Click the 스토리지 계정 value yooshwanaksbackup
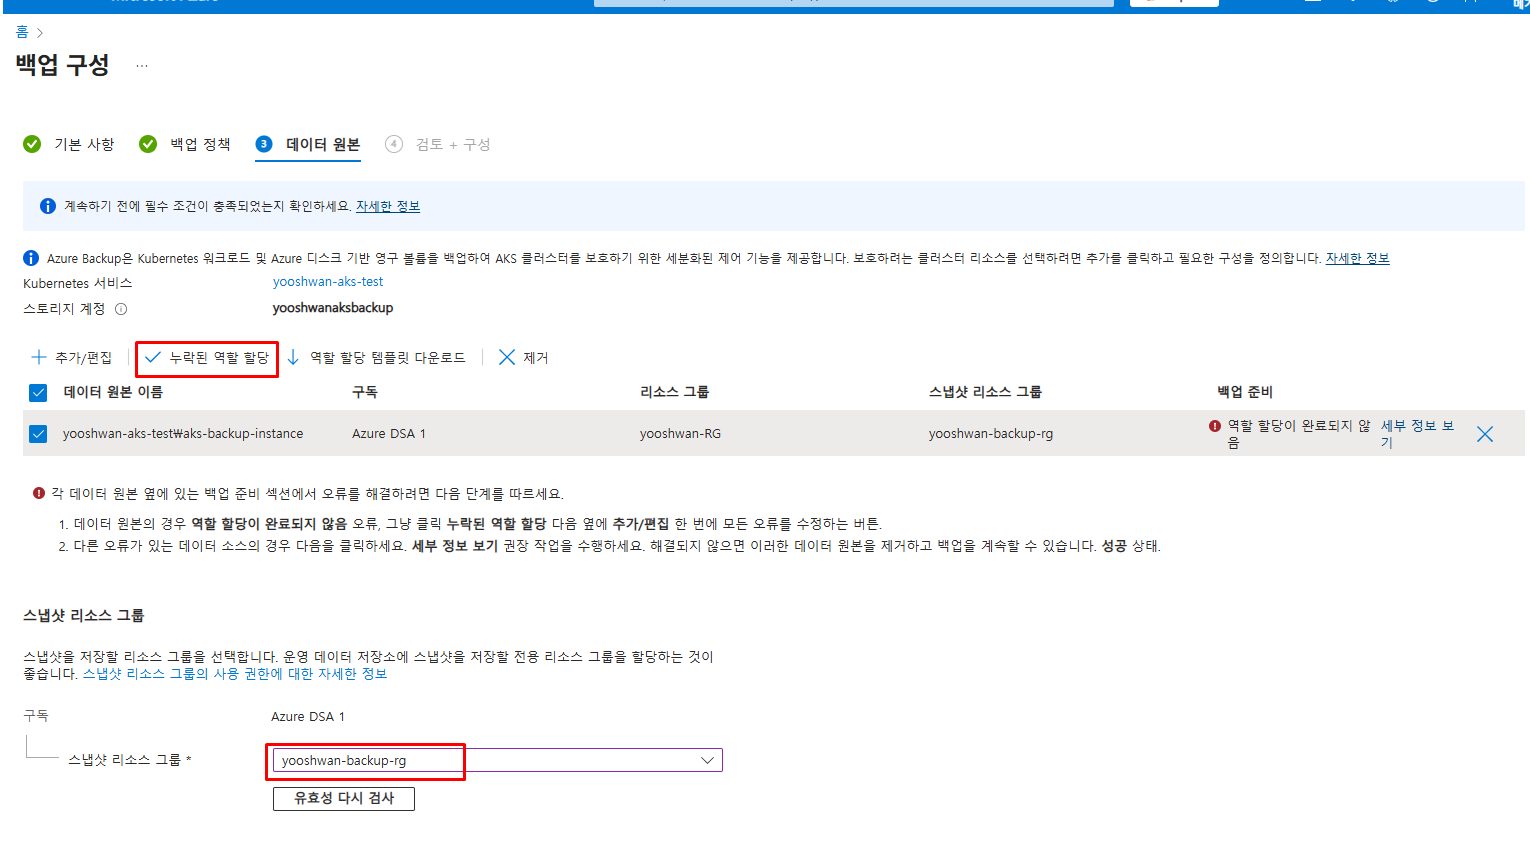This screenshot has height=842, width=1530. point(333,308)
